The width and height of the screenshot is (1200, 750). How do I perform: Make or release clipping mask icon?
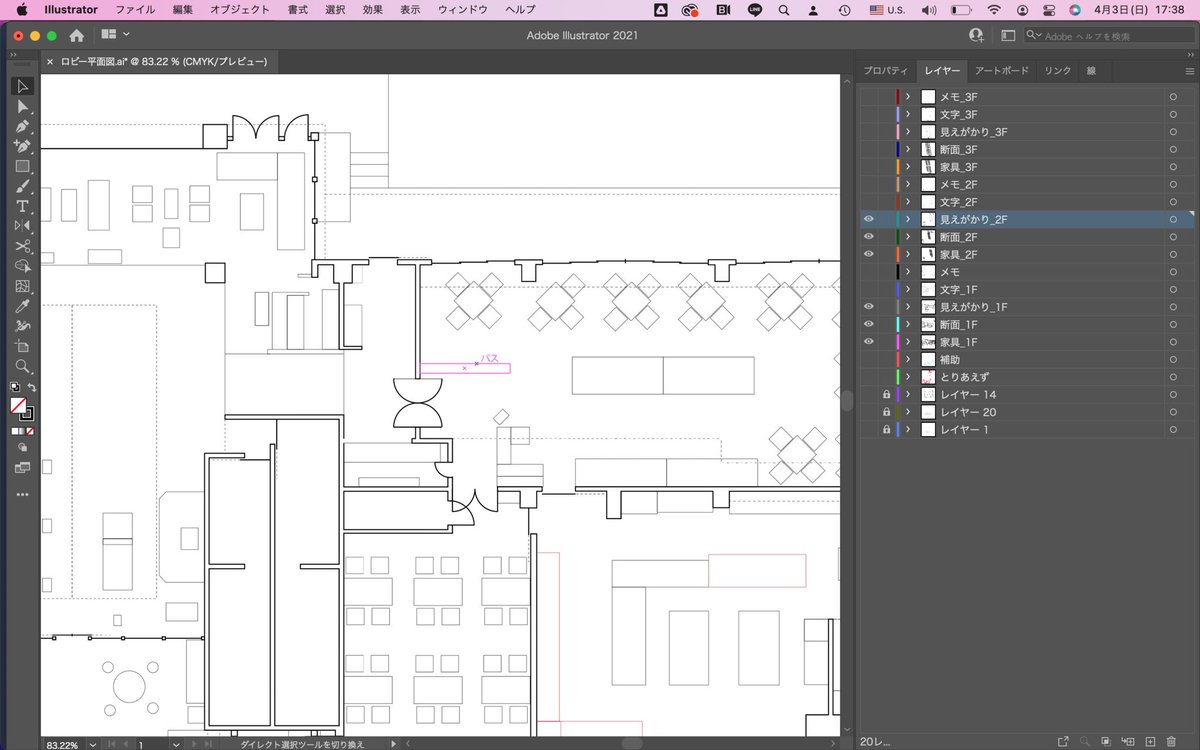(1106, 741)
